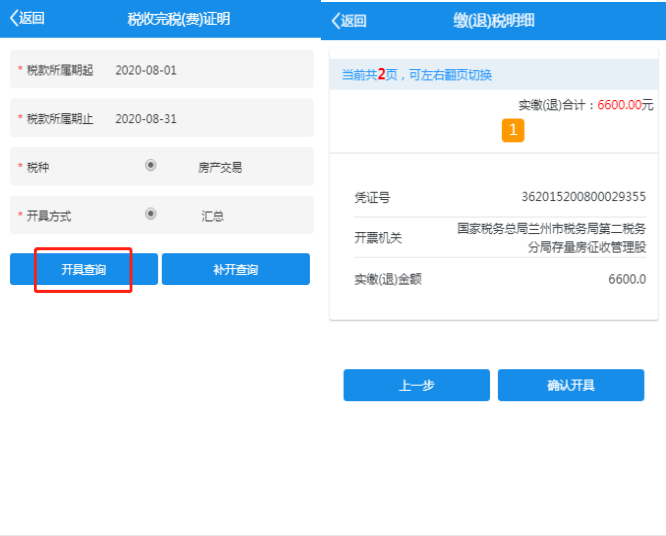This screenshot has height=536, width=666.
Task: Click the 实缴(退)金额 value 6600.0
Action: (x=627, y=279)
